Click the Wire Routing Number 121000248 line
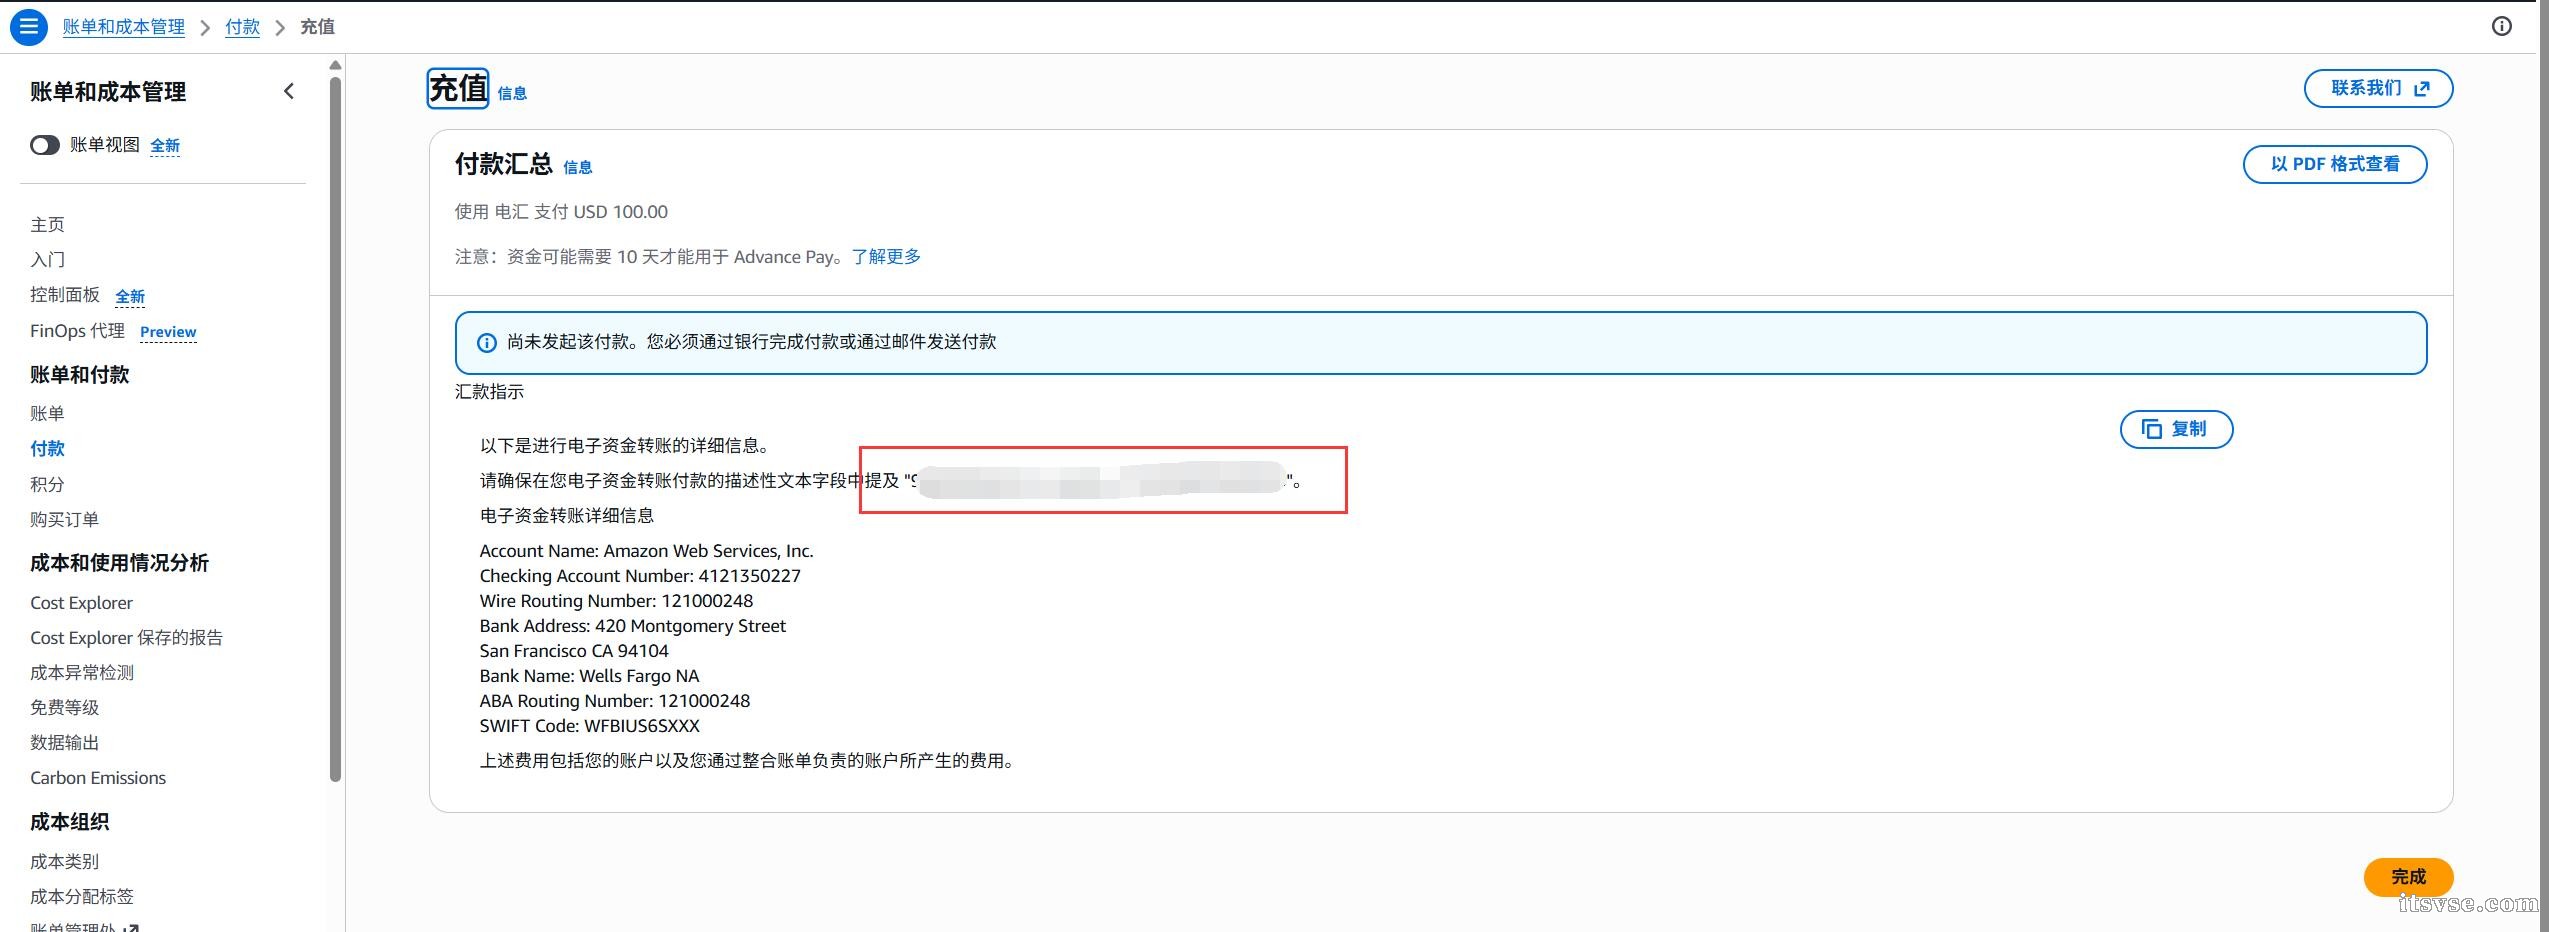 617,601
